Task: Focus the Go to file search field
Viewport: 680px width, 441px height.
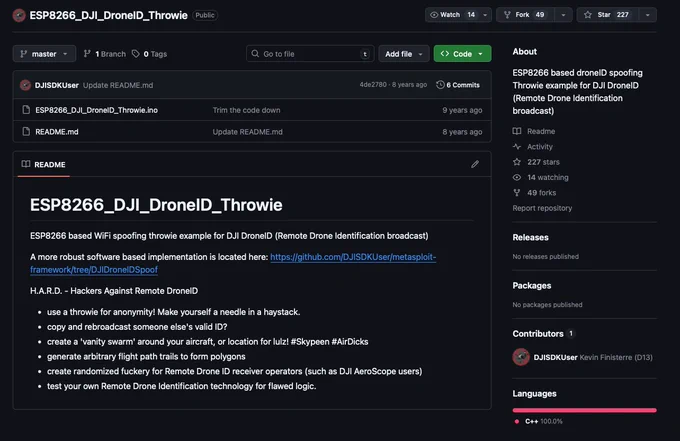Action: (310, 54)
